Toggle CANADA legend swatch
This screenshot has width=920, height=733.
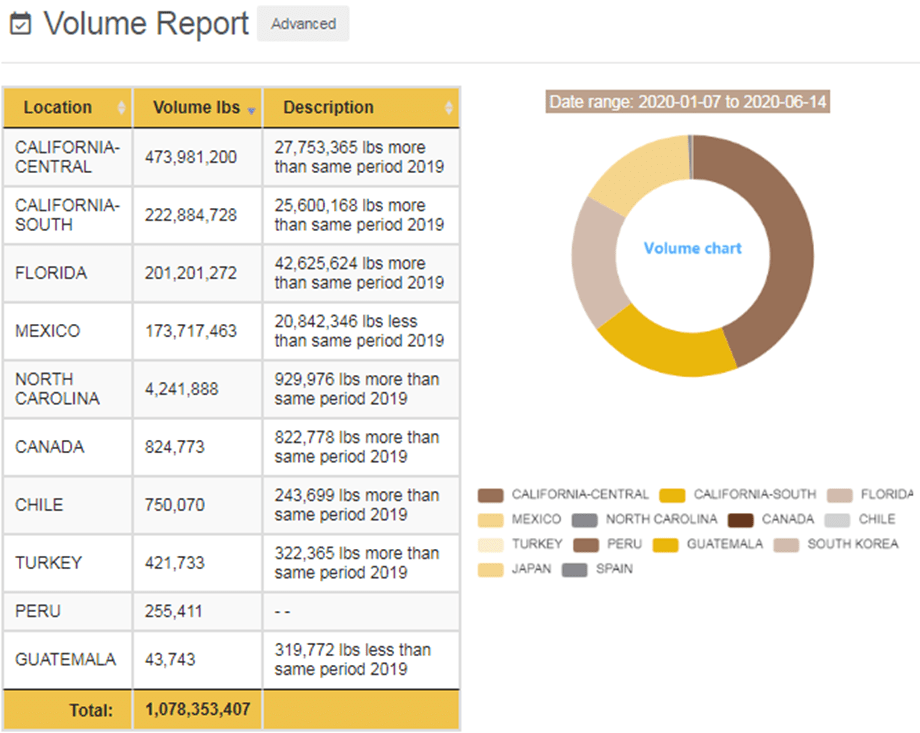(x=740, y=520)
